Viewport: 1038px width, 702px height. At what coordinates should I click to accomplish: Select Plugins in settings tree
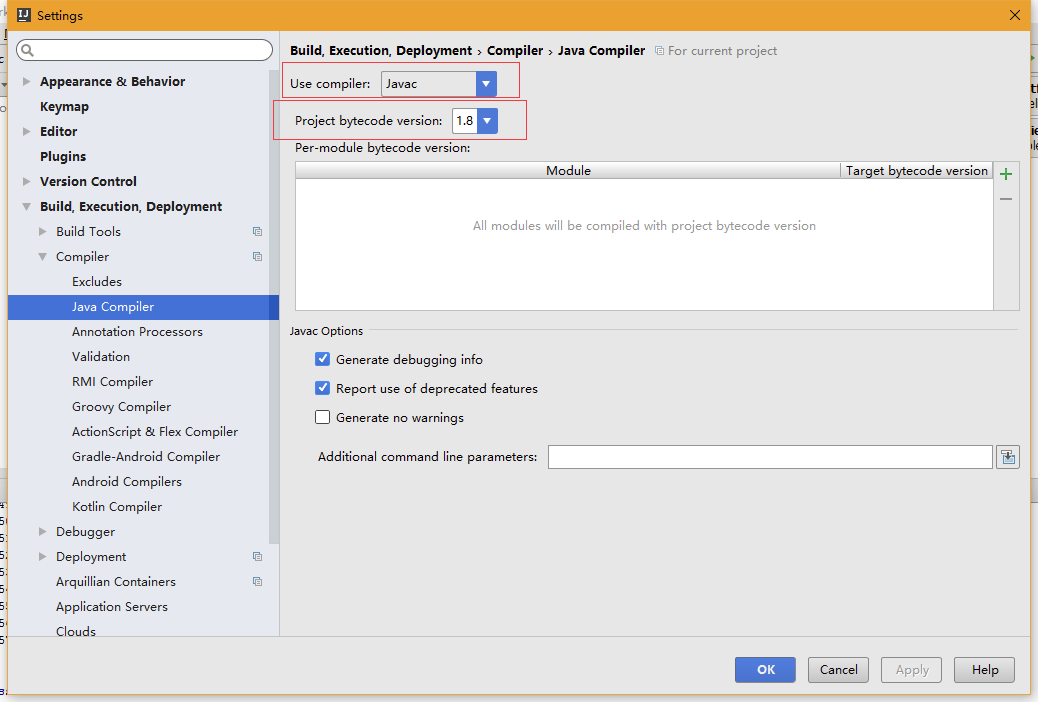pyautogui.click(x=63, y=157)
